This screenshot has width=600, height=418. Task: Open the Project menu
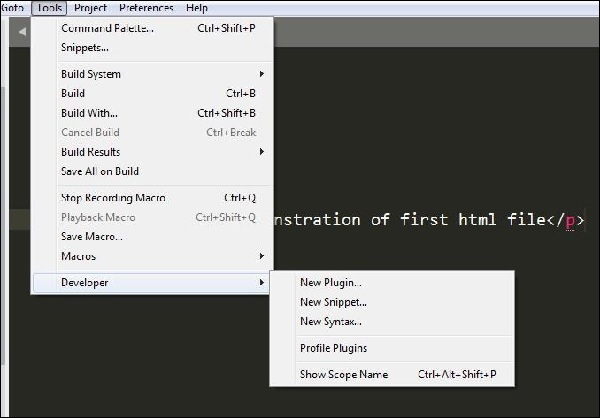point(91,7)
